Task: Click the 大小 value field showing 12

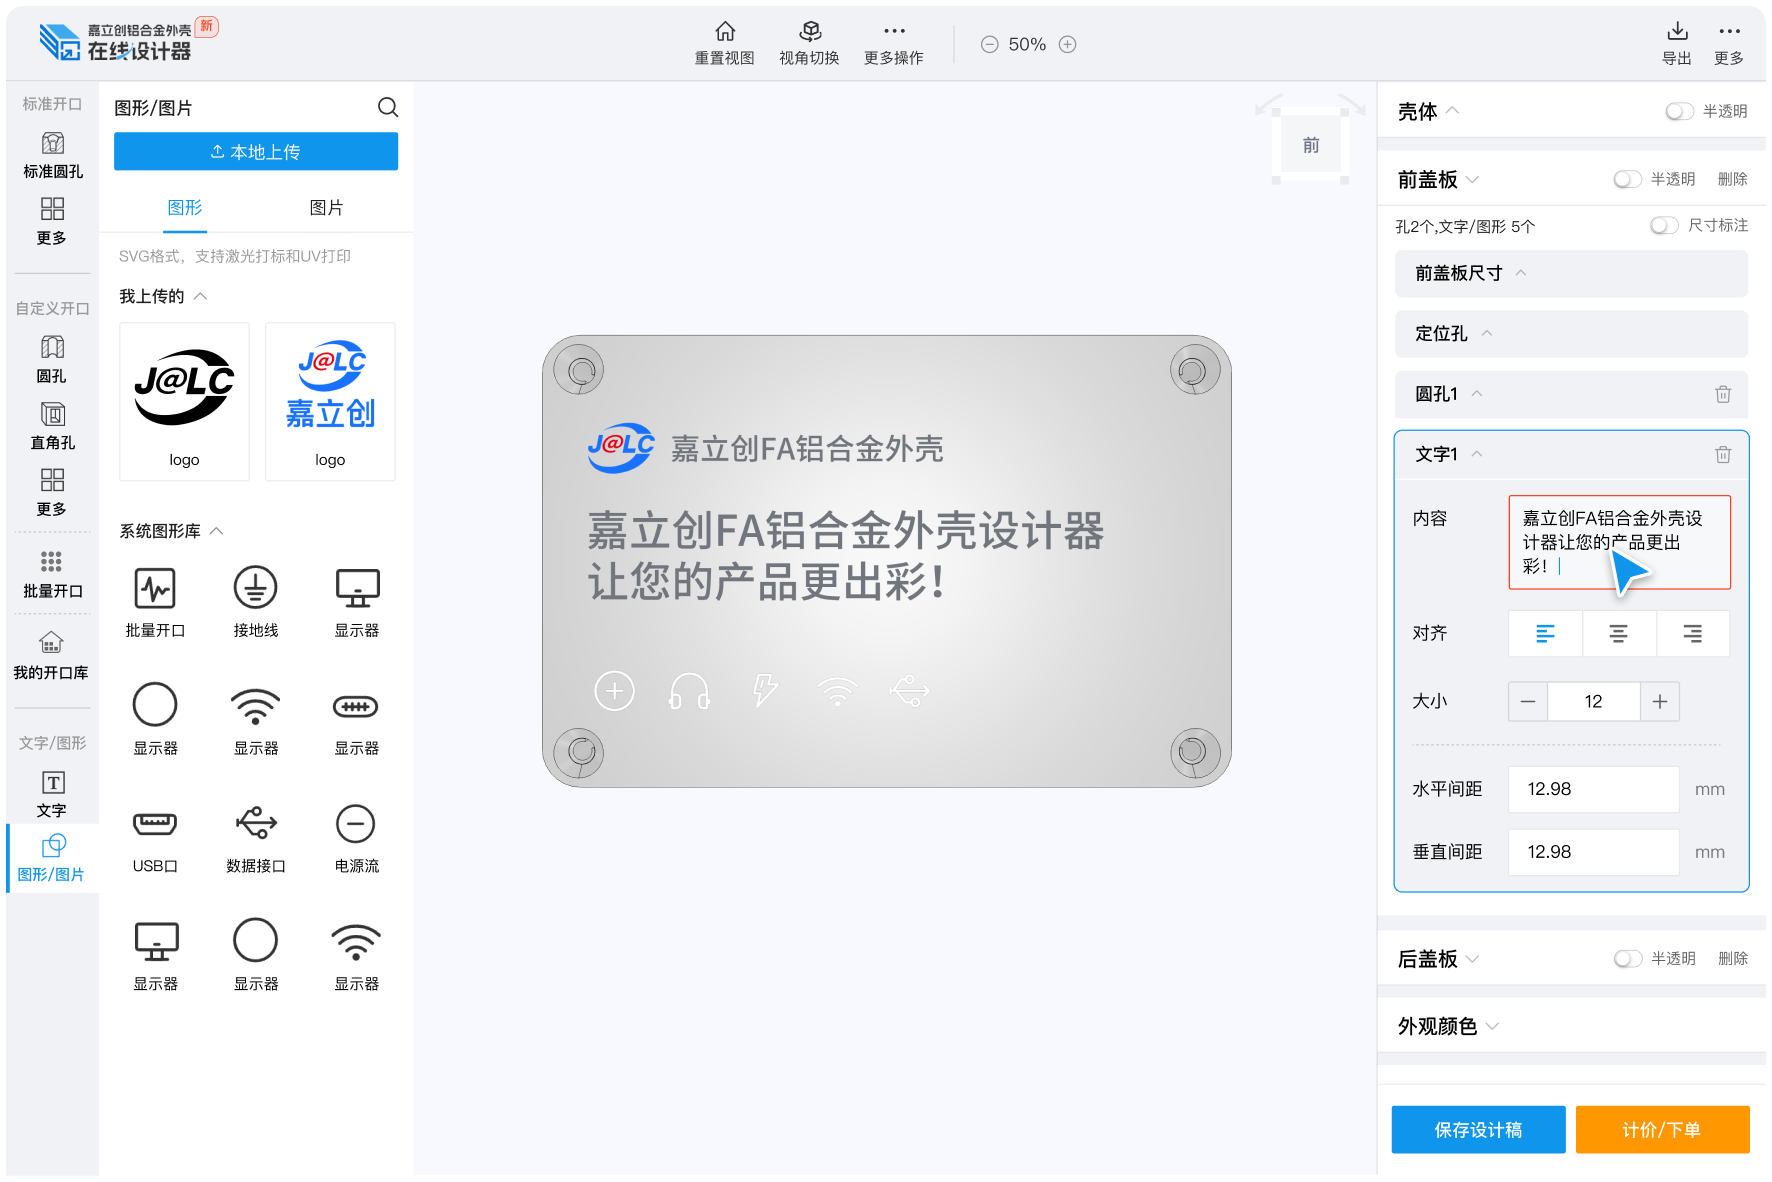Action: point(1593,701)
